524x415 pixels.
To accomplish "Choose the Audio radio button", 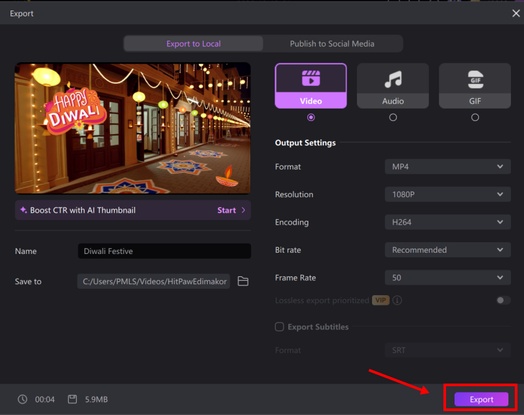I will (393, 117).
